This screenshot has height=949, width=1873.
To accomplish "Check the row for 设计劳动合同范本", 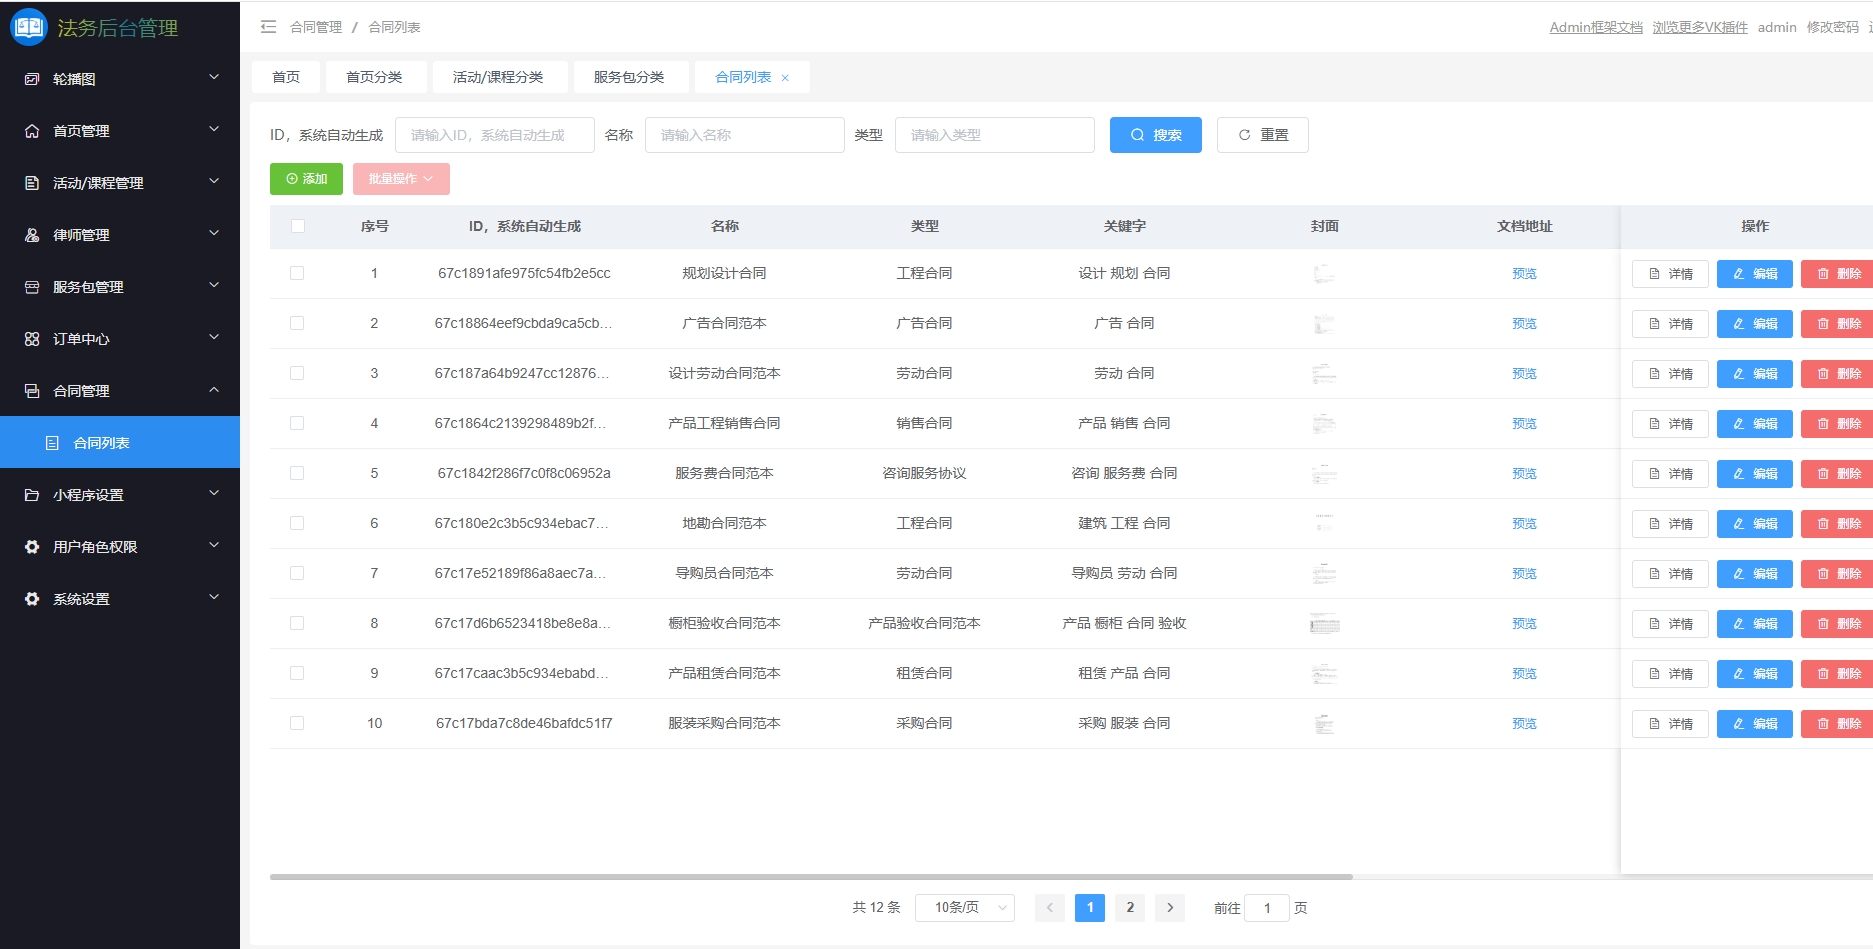I will 297,373.
